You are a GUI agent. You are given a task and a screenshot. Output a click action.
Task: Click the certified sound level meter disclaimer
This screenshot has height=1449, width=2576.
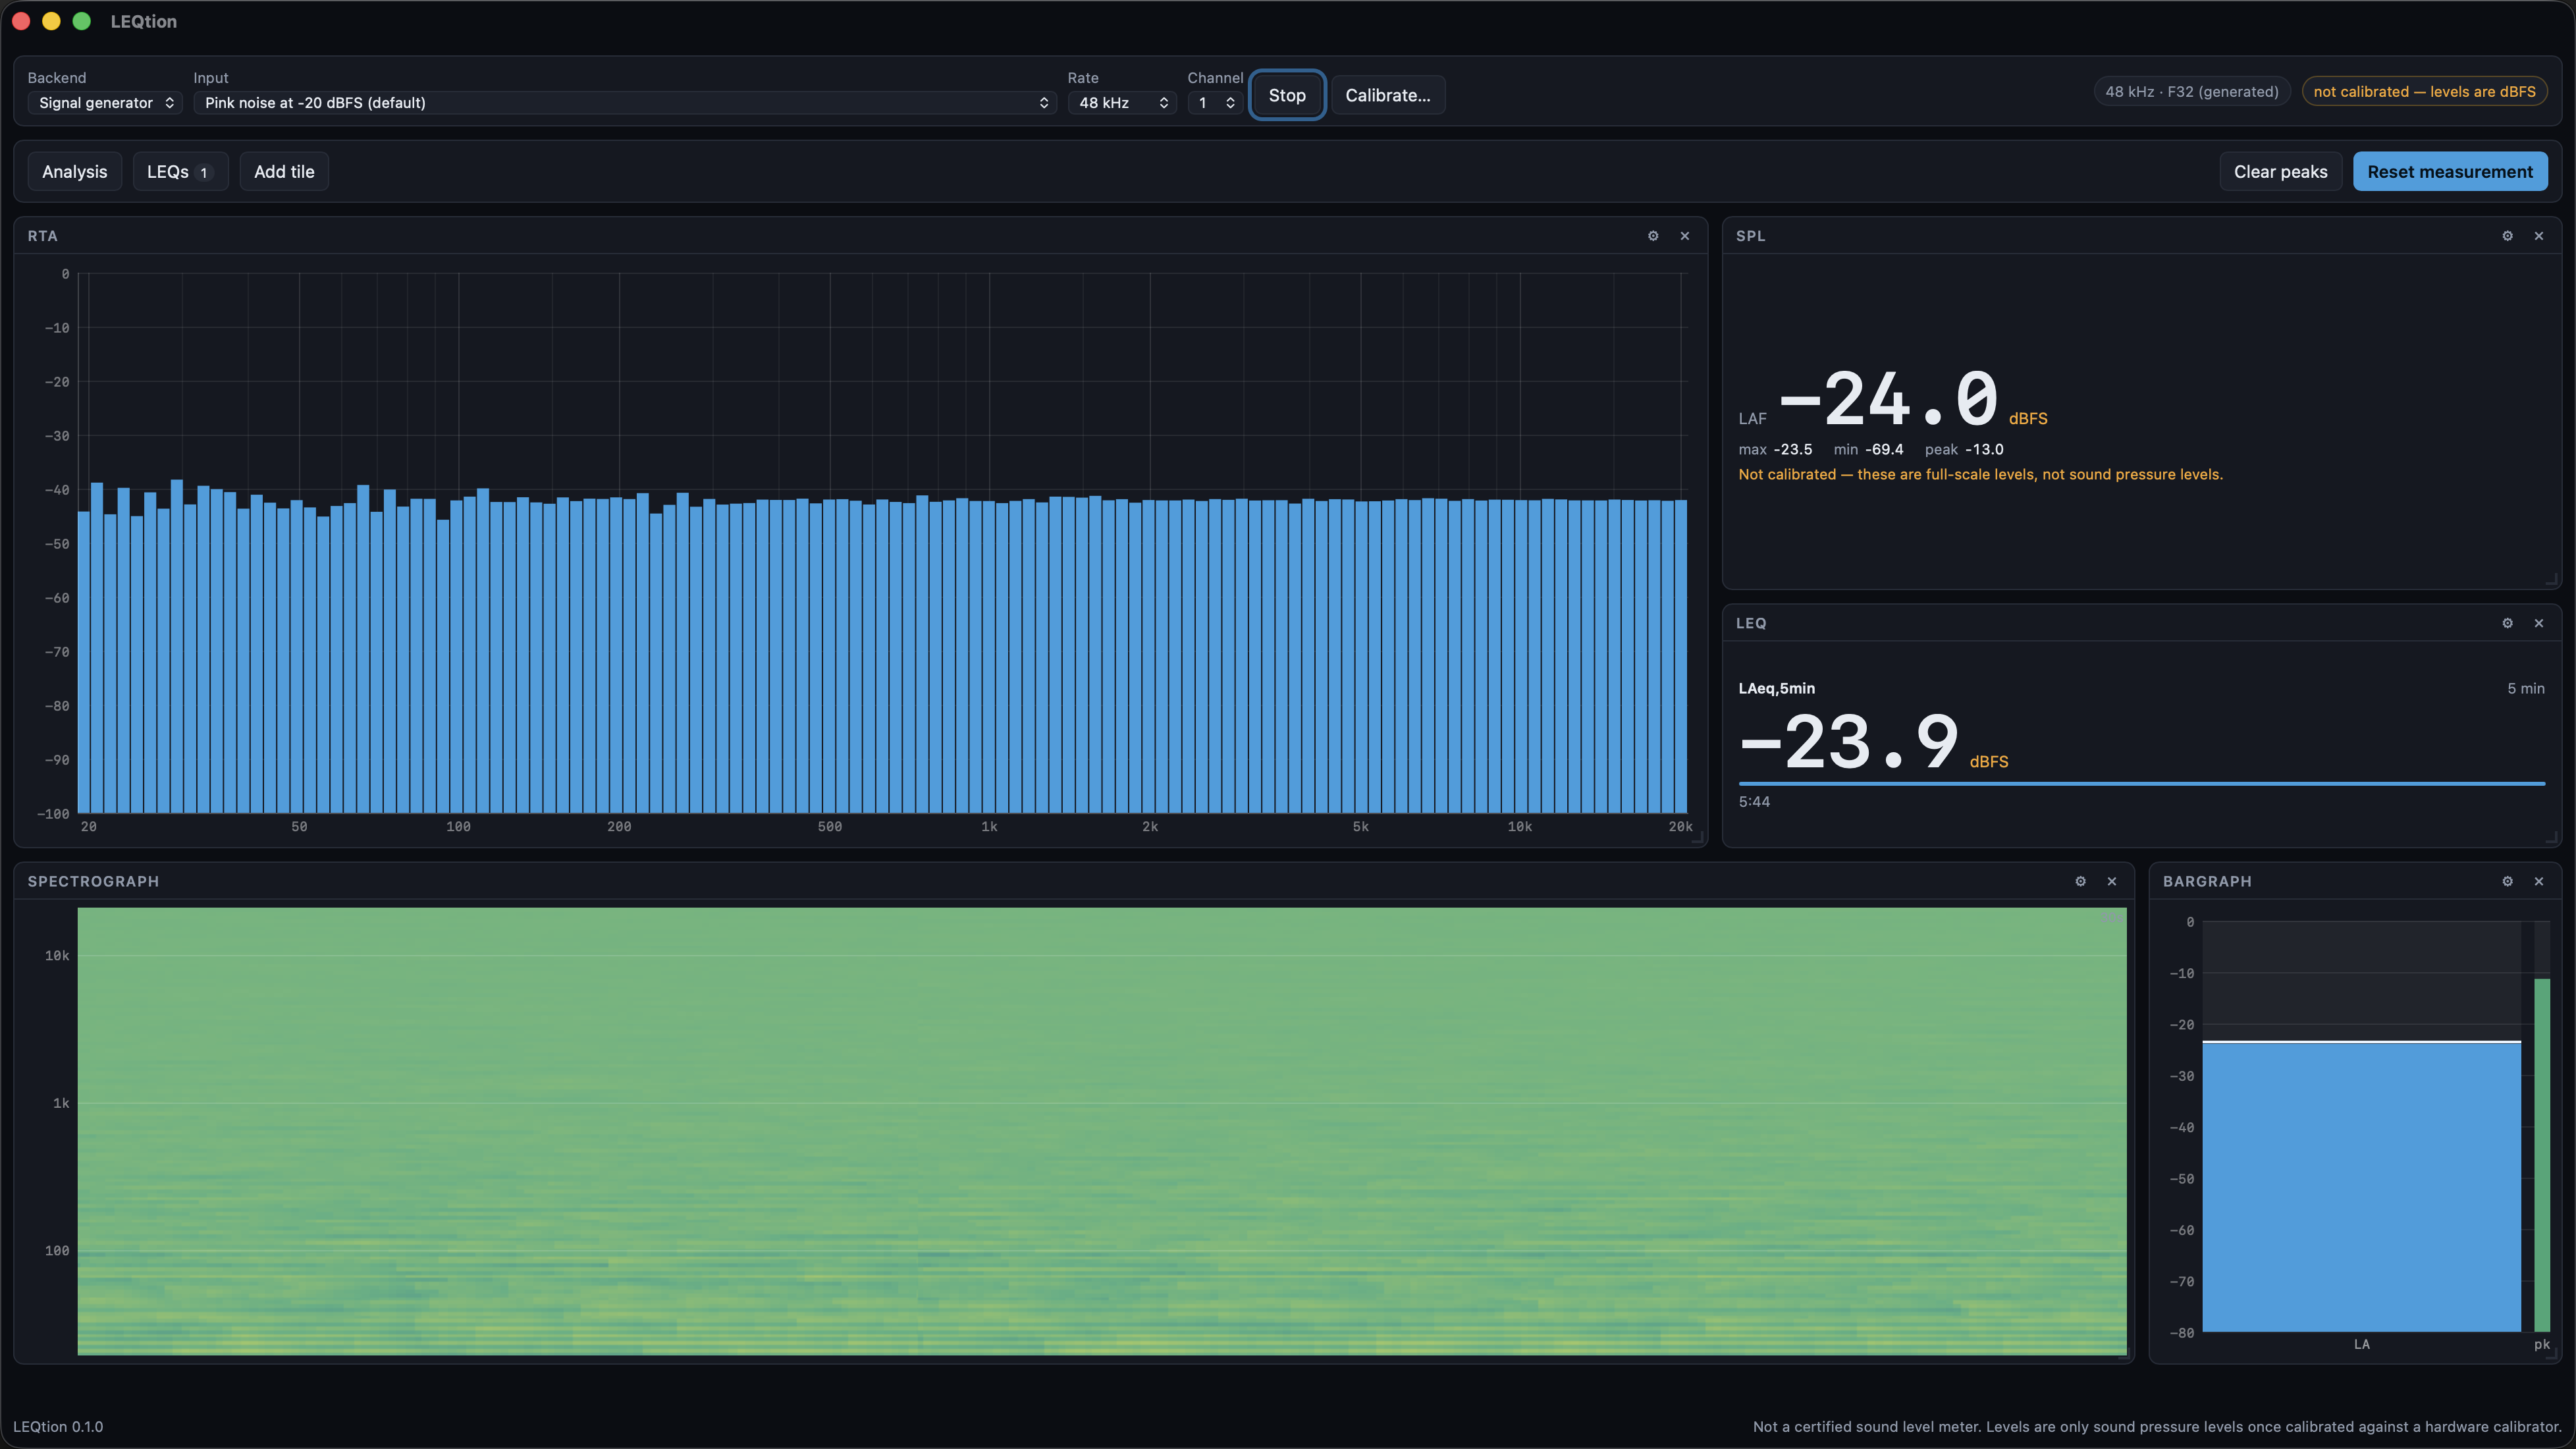2157,1427
